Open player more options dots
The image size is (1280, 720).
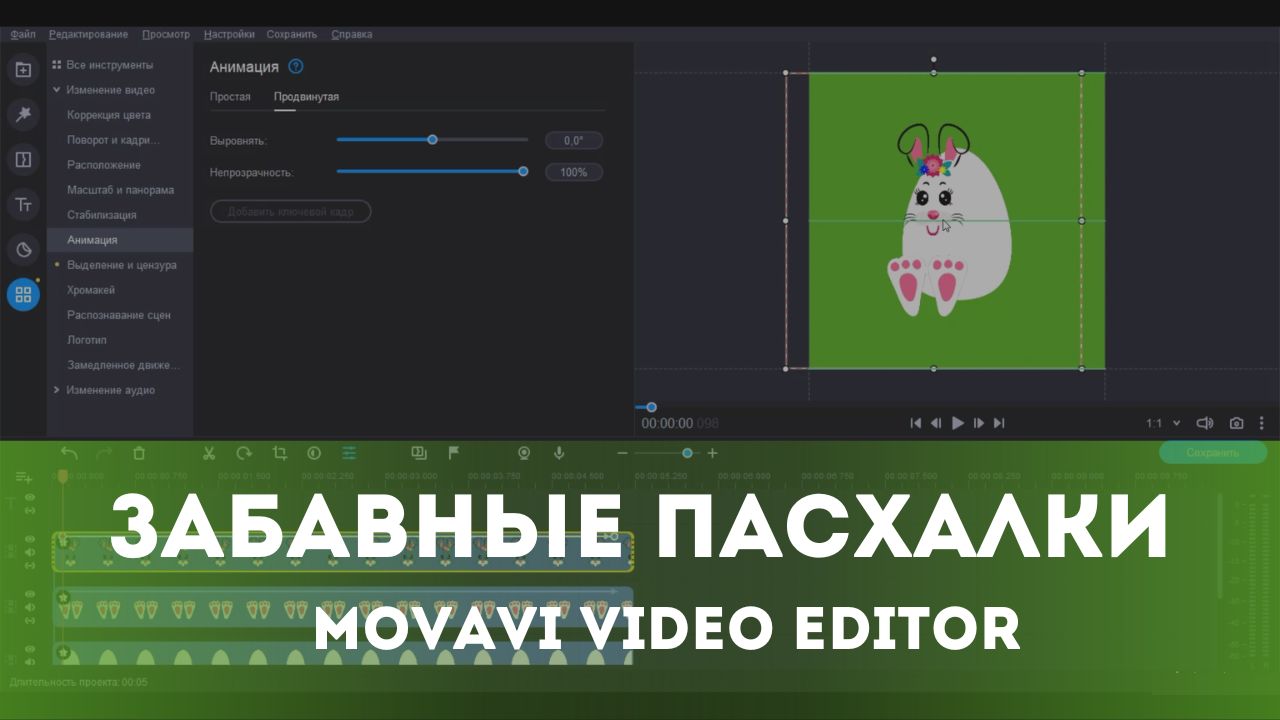pos(1262,423)
